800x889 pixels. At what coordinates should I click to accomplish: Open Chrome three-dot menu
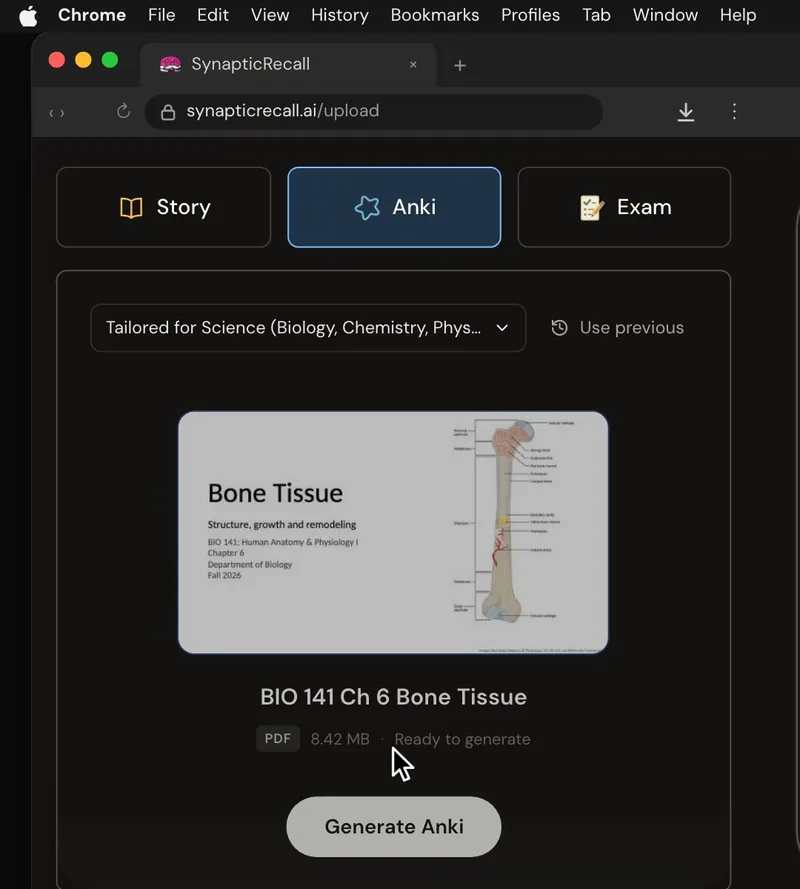click(x=734, y=111)
